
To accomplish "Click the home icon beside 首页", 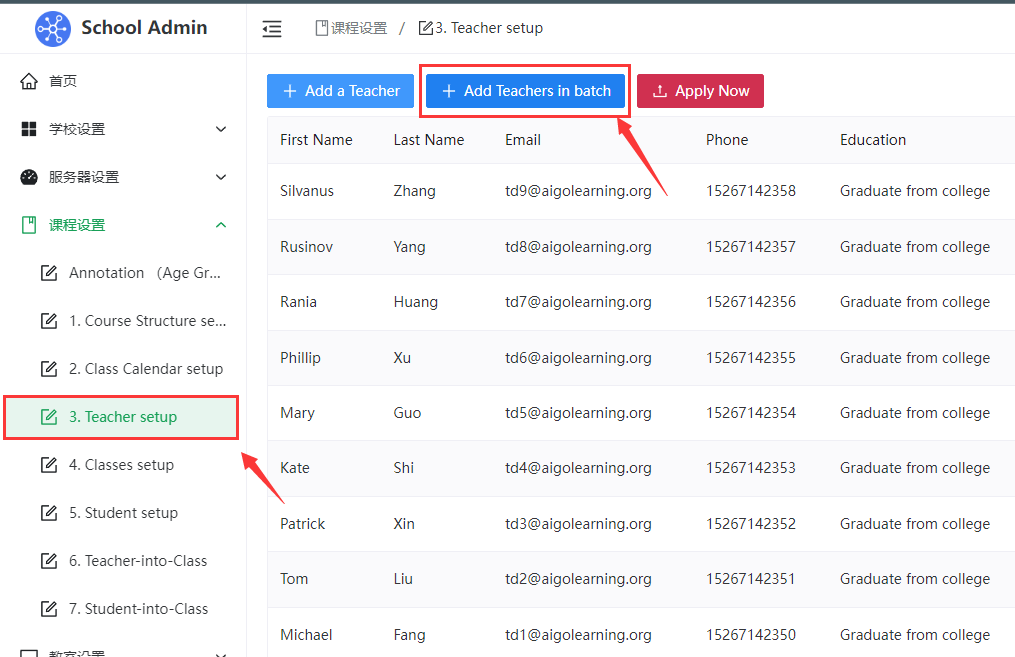I will point(29,81).
